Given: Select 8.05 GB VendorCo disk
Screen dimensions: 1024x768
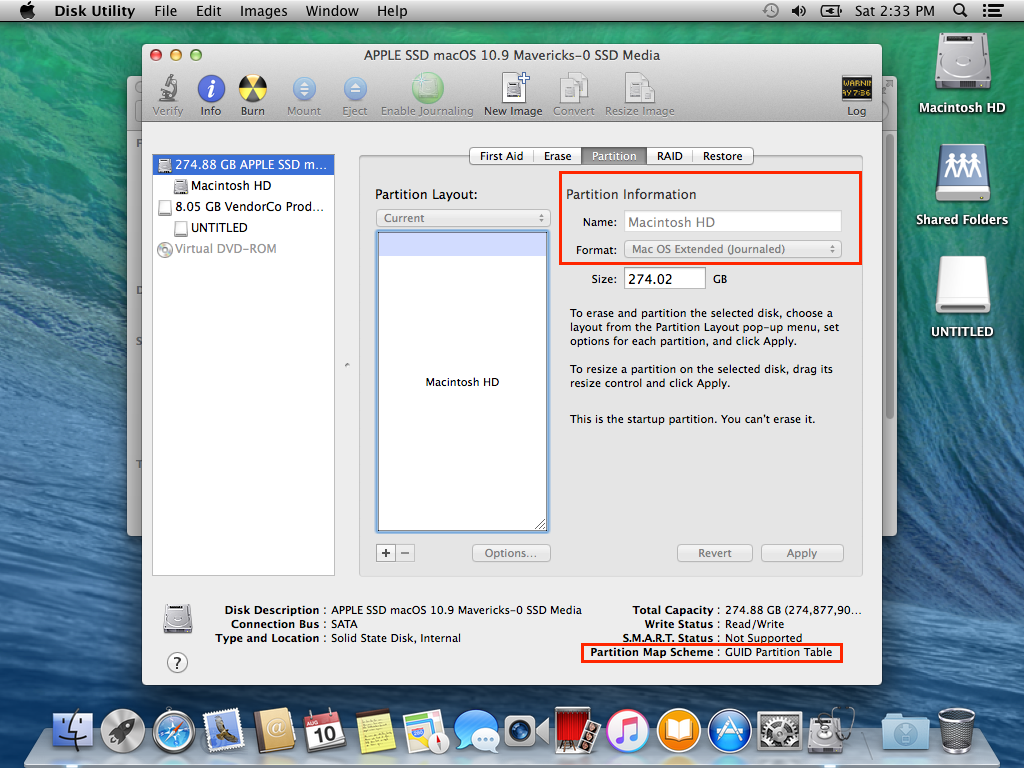Looking at the screenshot, I should (244, 206).
